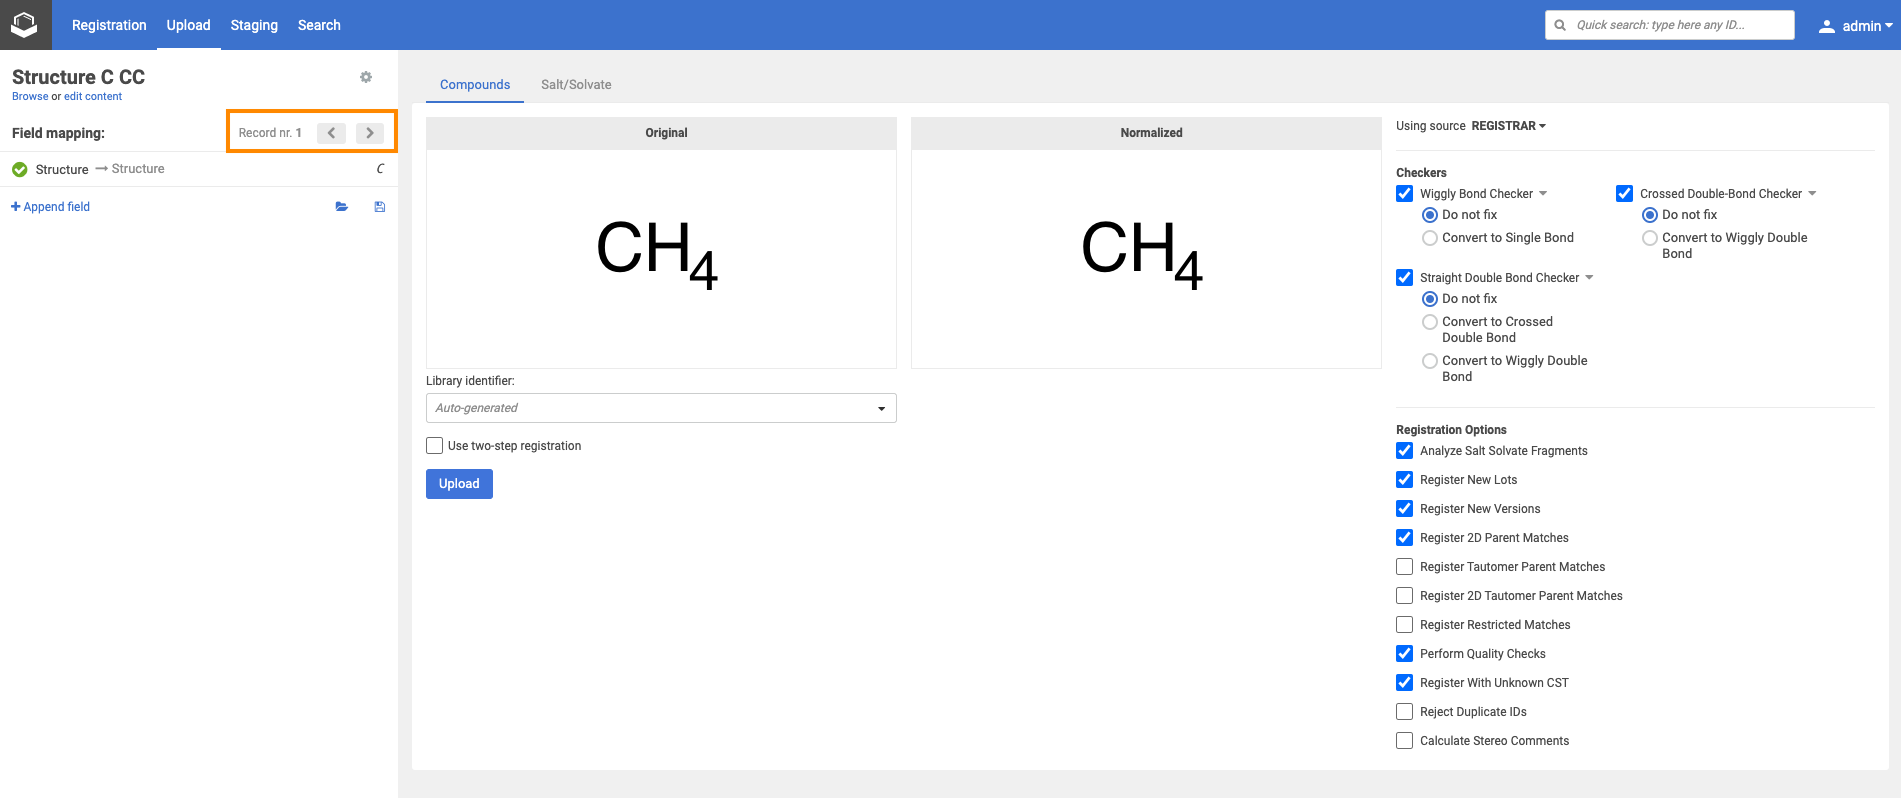Click into the Quick search field
Screen dimensions: 1901x798
1678,25
